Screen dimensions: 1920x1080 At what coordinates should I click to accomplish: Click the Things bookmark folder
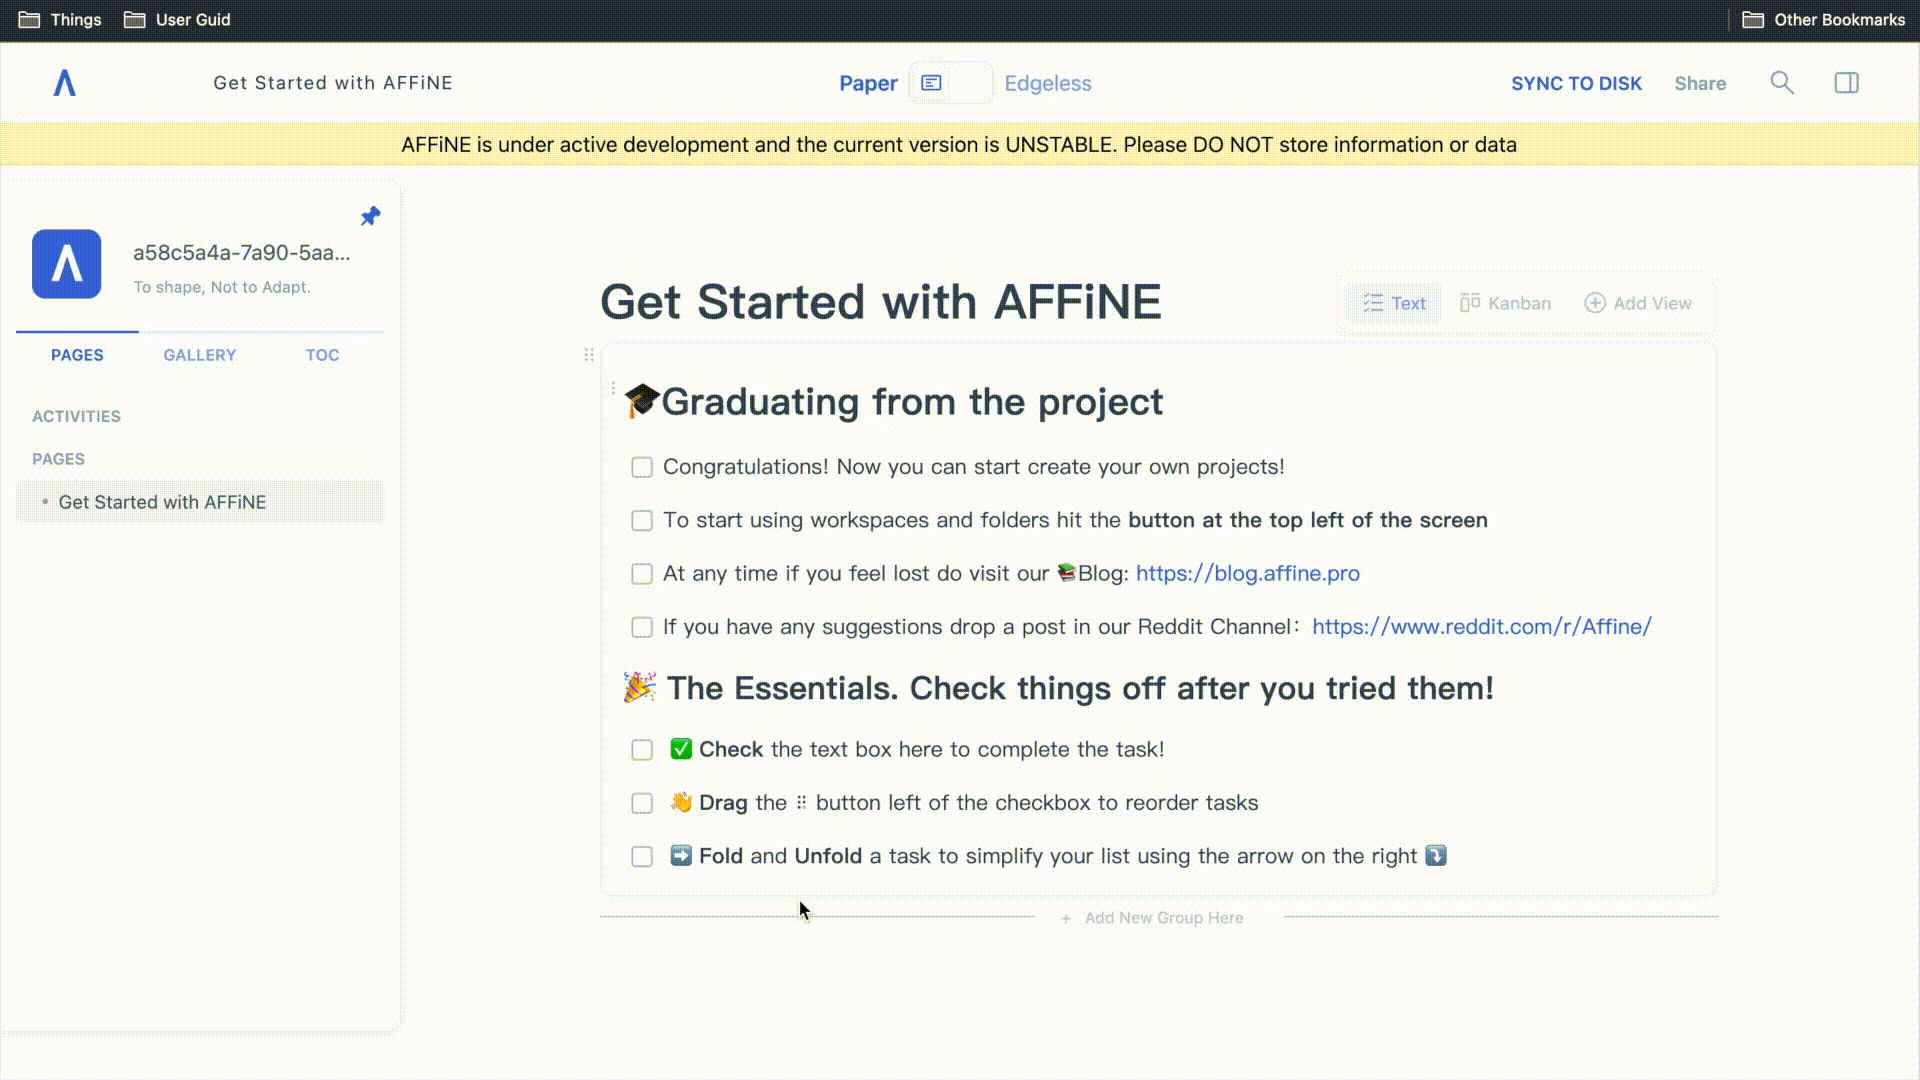(x=61, y=20)
